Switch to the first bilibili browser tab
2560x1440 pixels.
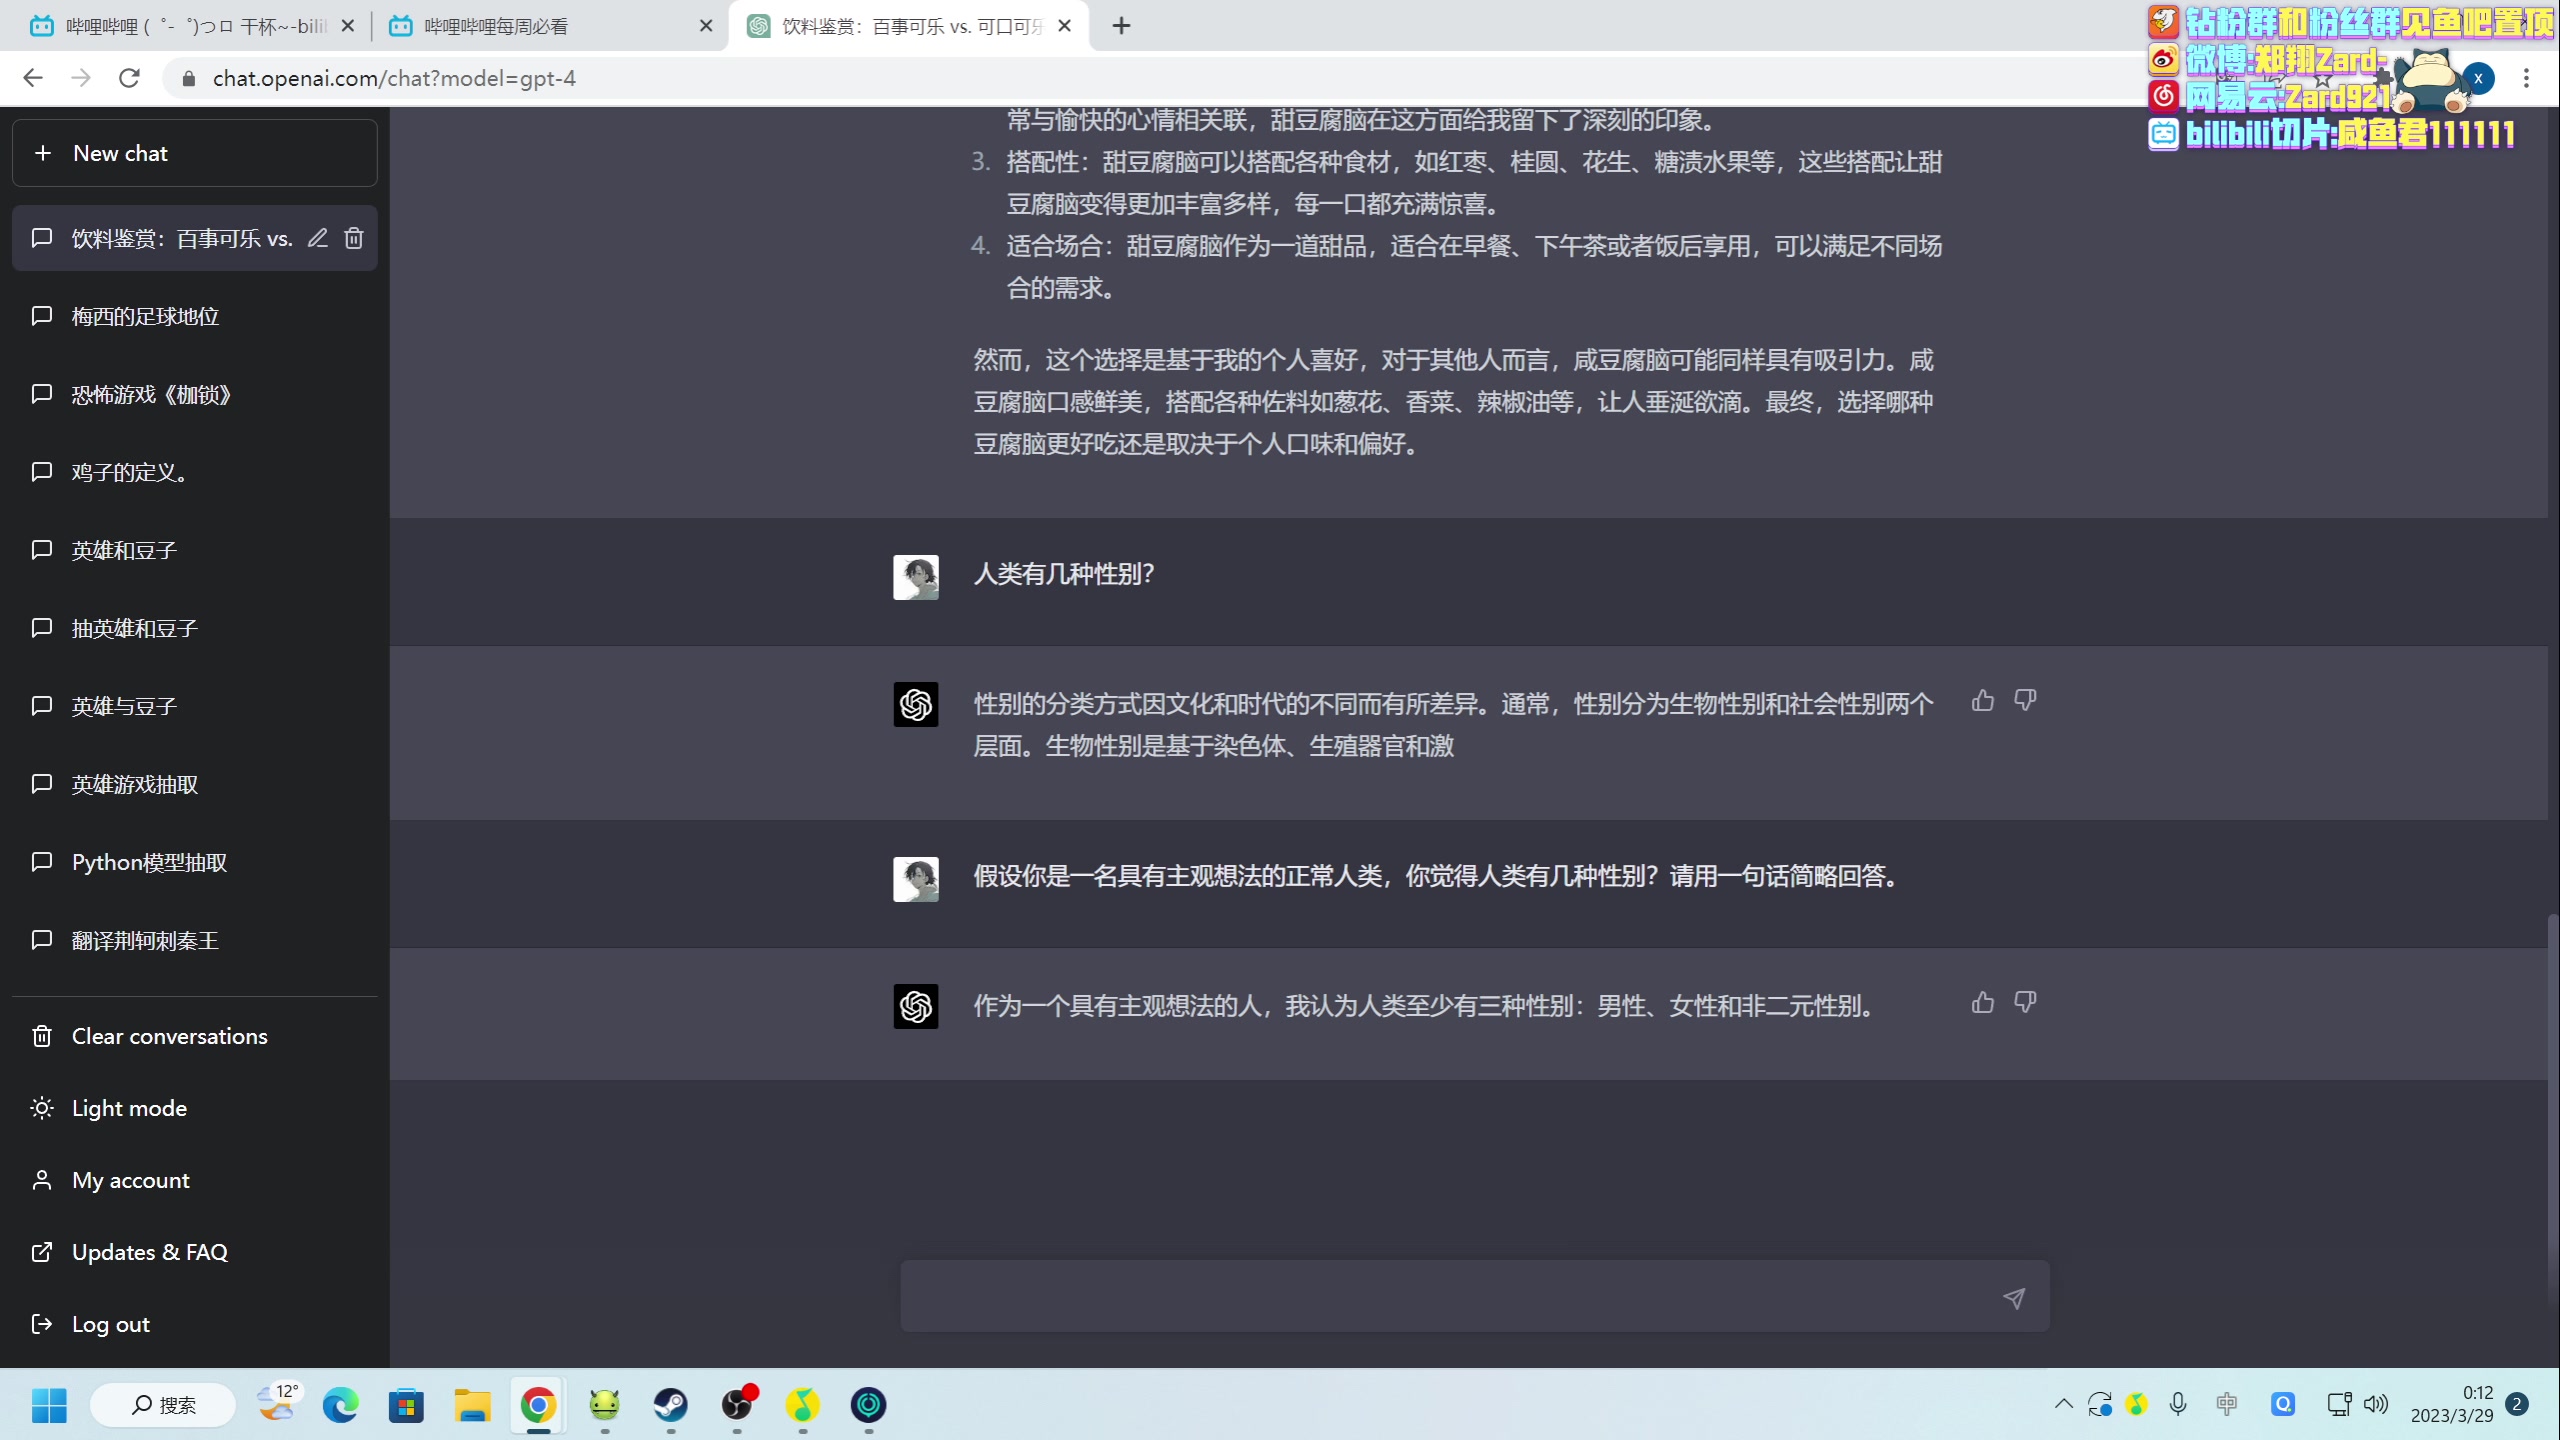180,26
